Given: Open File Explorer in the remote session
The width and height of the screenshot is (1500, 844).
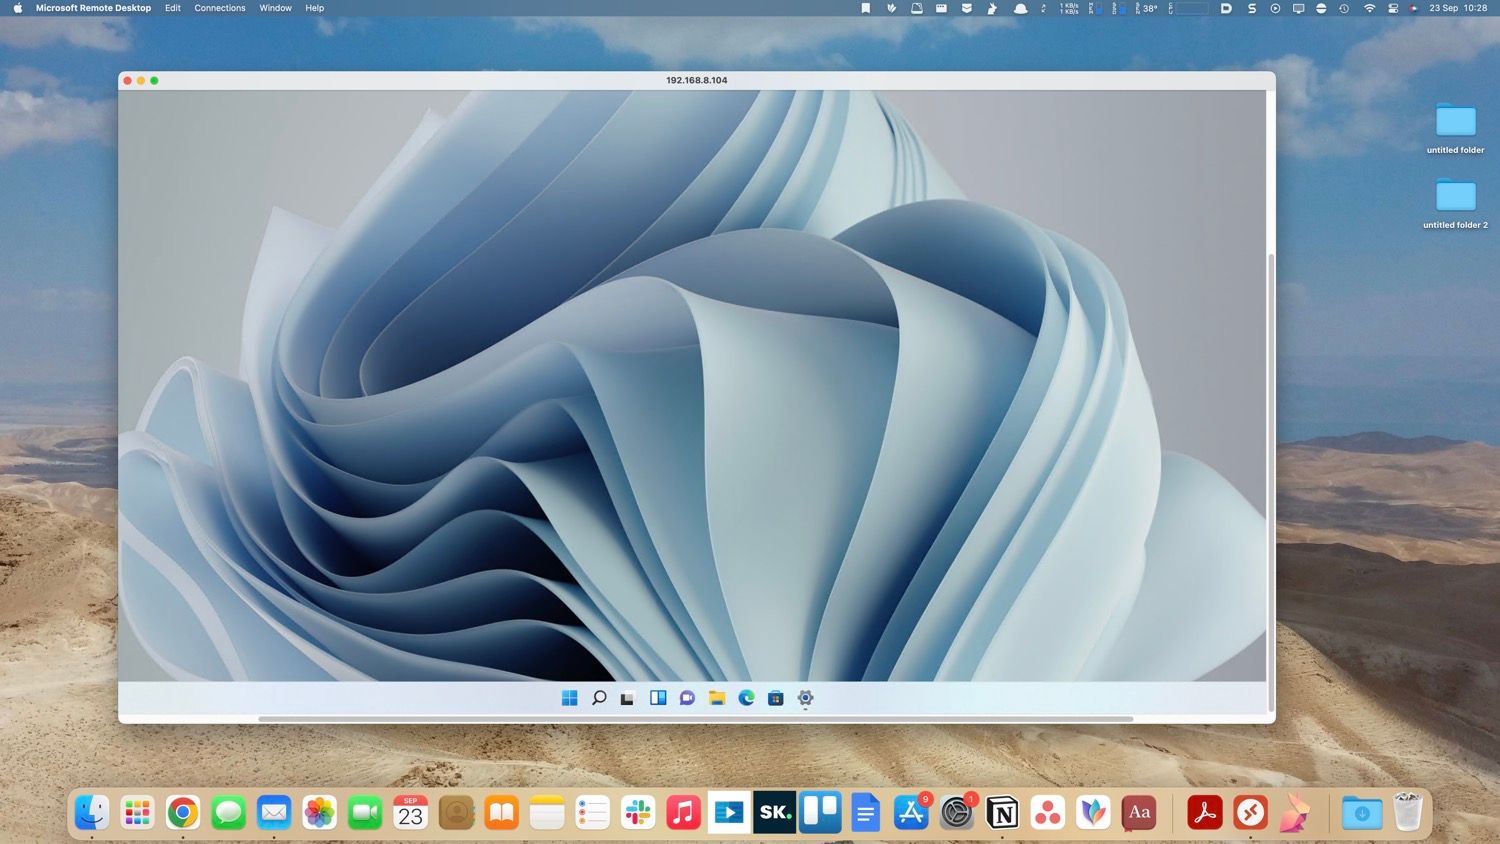Looking at the screenshot, I should click(716, 698).
